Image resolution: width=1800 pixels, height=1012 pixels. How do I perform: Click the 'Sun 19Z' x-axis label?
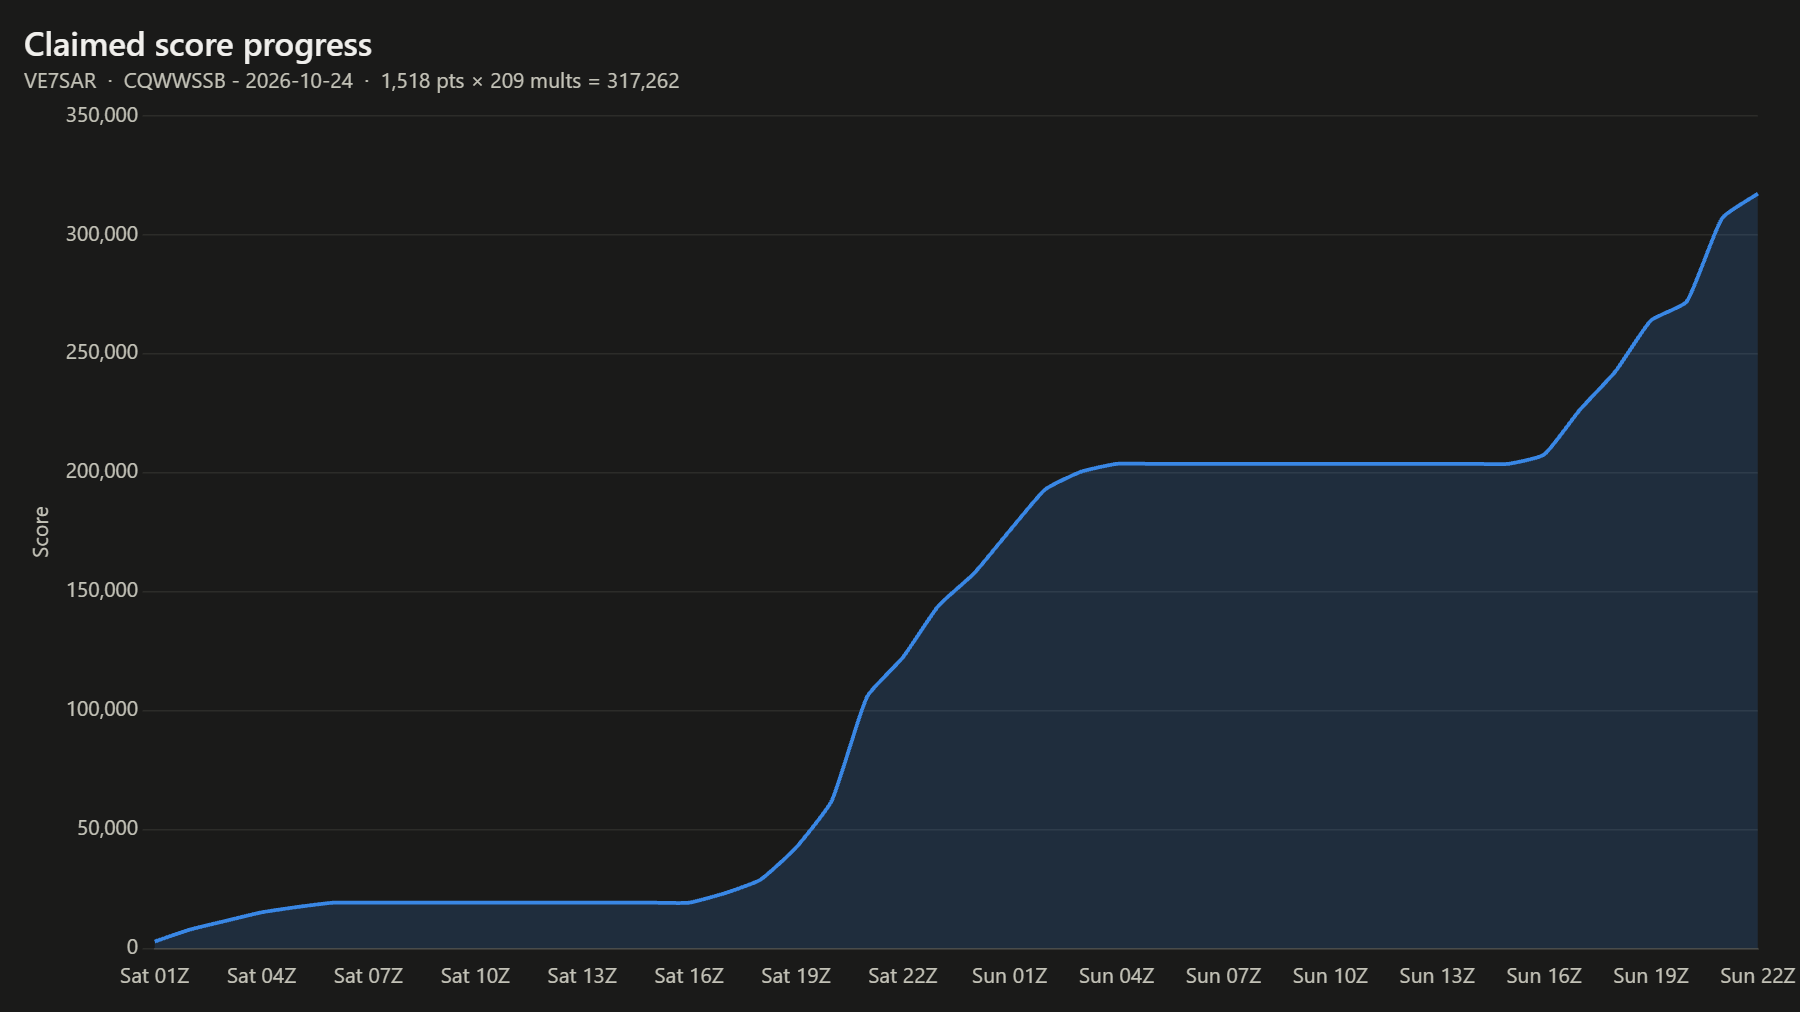tap(1651, 976)
